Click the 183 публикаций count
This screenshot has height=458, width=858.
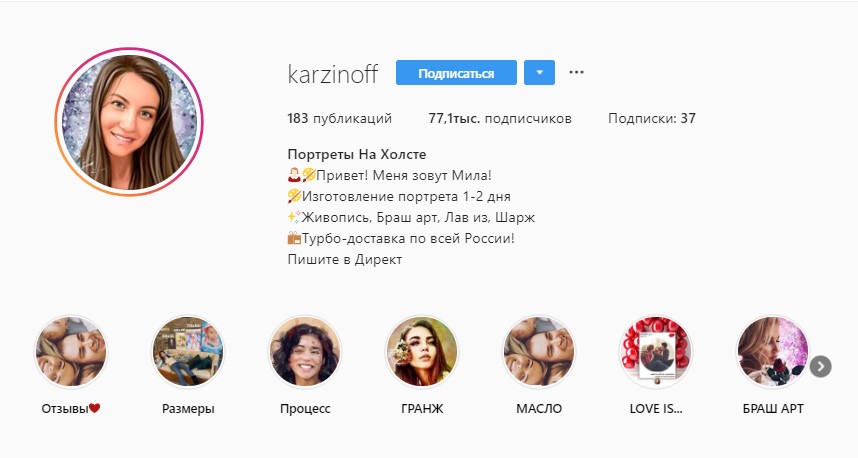340,118
